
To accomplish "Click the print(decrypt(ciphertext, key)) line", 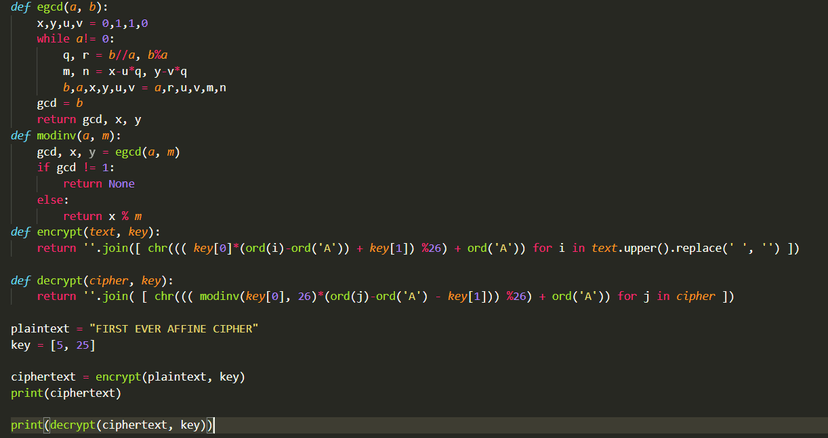I will point(112,425).
